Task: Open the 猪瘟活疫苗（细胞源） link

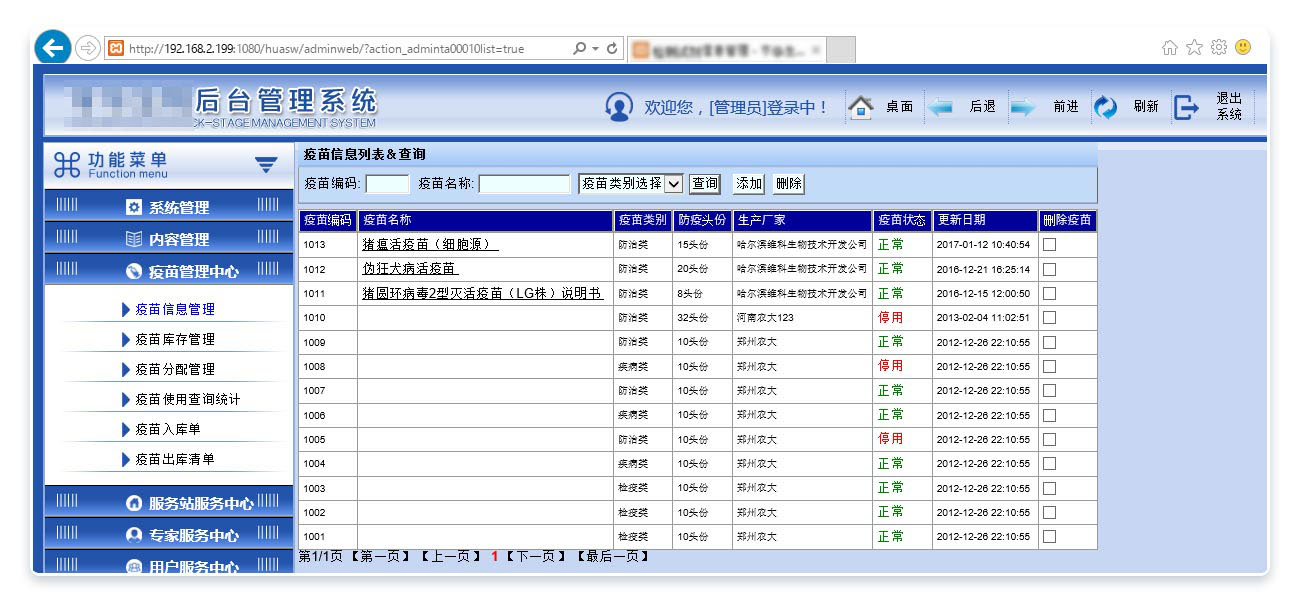Action: (430, 245)
